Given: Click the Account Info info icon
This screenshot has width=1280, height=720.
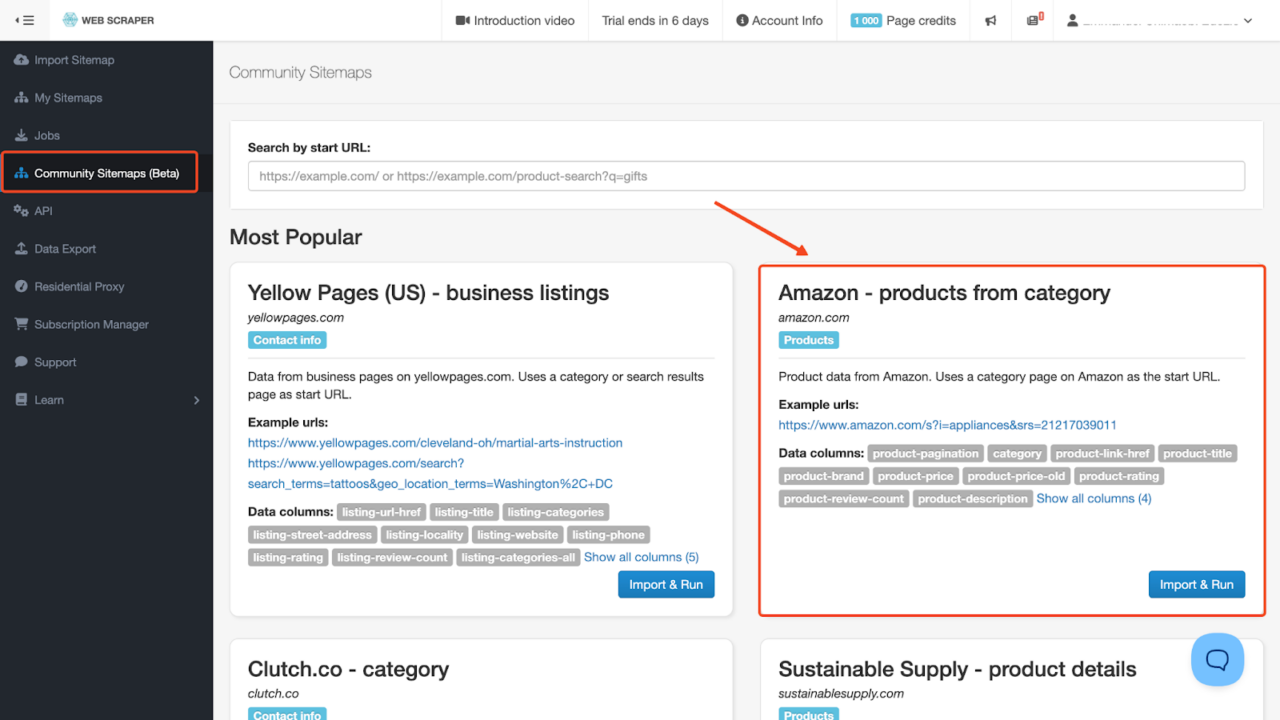Looking at the screenshot, I should point(742,21).
